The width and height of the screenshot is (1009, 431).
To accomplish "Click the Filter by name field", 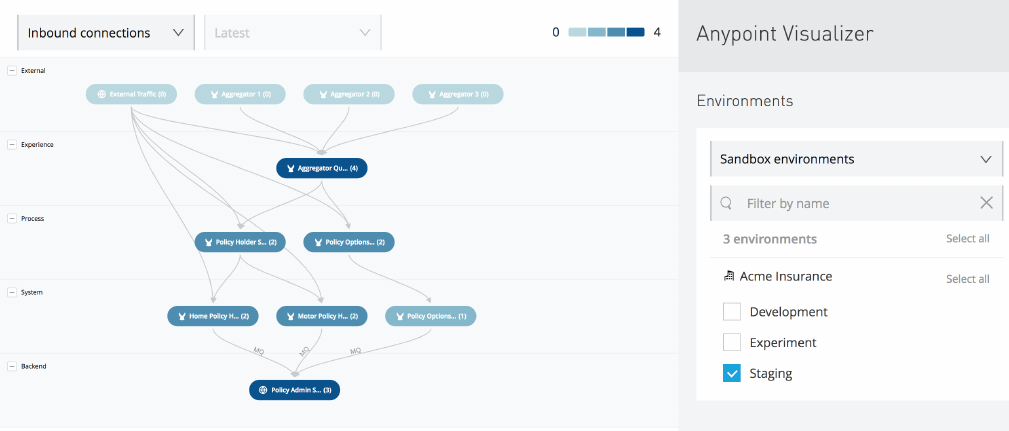I will (x=855, y=203).
